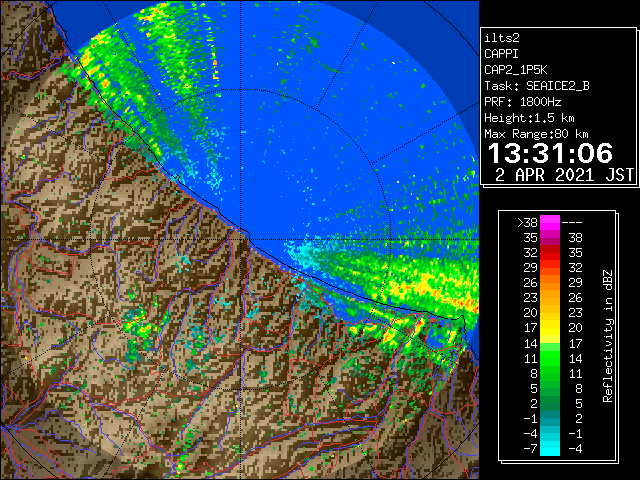Click '14' in the legend's left column
This screenshot has height=480, width=640.
[531, 343]
